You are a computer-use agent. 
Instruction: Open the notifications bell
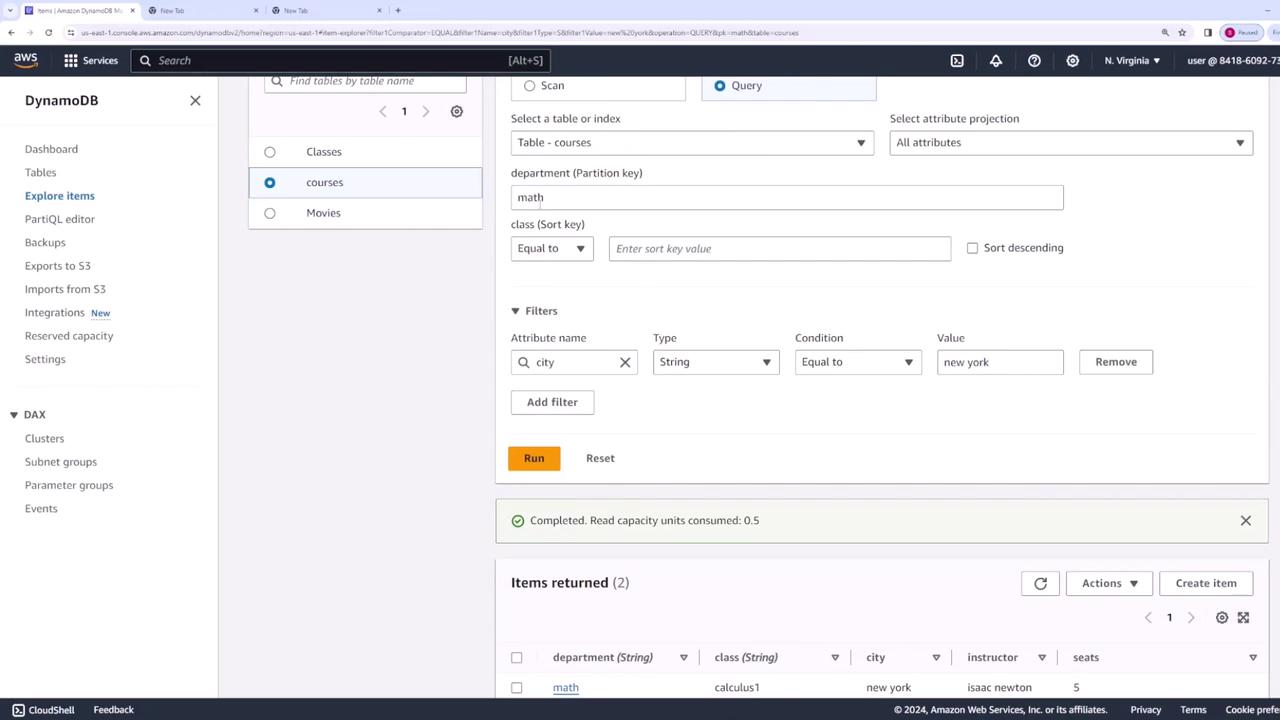click(996, 60)
